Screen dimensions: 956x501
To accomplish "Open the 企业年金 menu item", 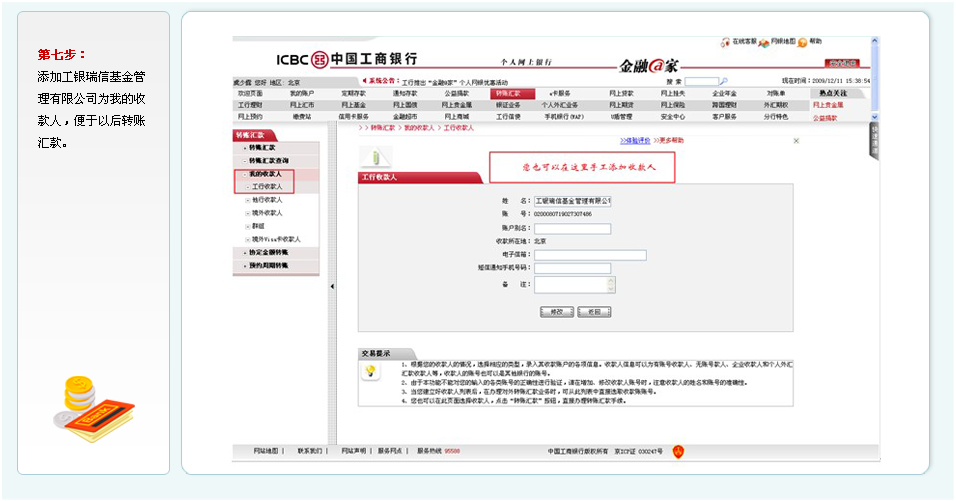I will (724, 94).
